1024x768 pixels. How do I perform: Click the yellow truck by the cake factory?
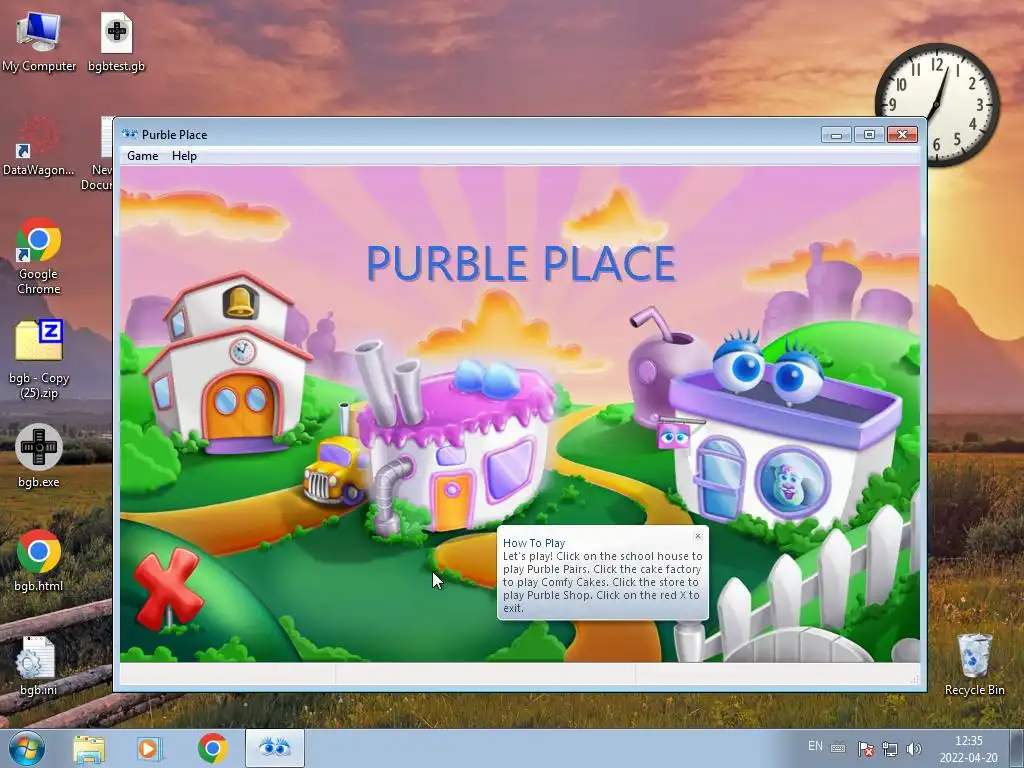[x=334, y=470]
